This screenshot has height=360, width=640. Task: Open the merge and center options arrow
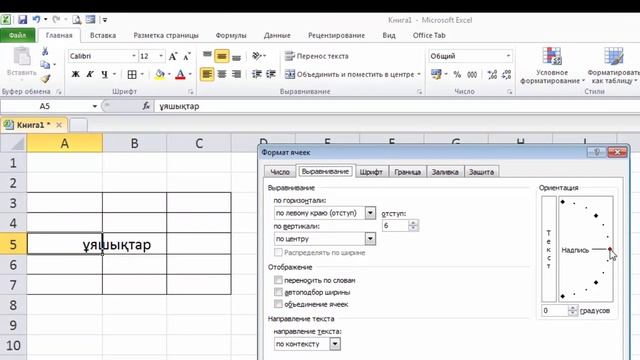point(419,74)
